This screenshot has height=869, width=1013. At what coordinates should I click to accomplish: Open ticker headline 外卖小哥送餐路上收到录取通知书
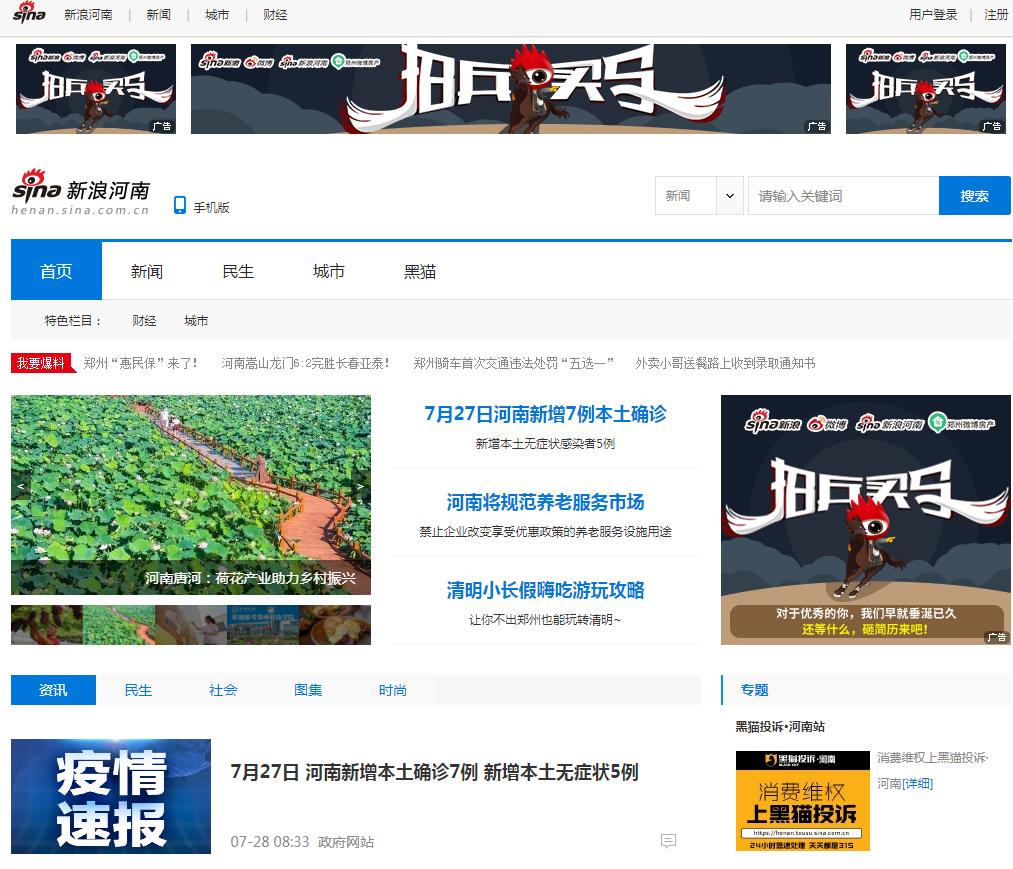(725, 363)
